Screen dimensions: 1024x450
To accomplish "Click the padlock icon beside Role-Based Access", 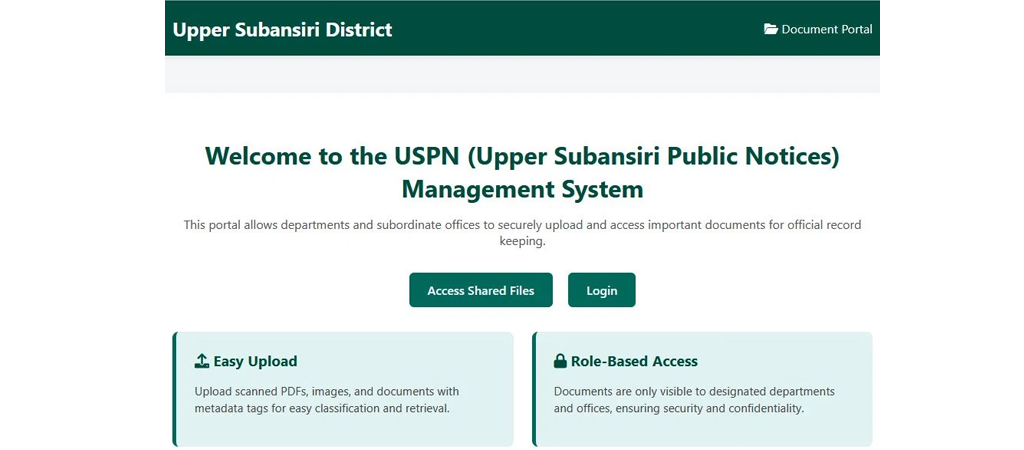I will (560, 361).
